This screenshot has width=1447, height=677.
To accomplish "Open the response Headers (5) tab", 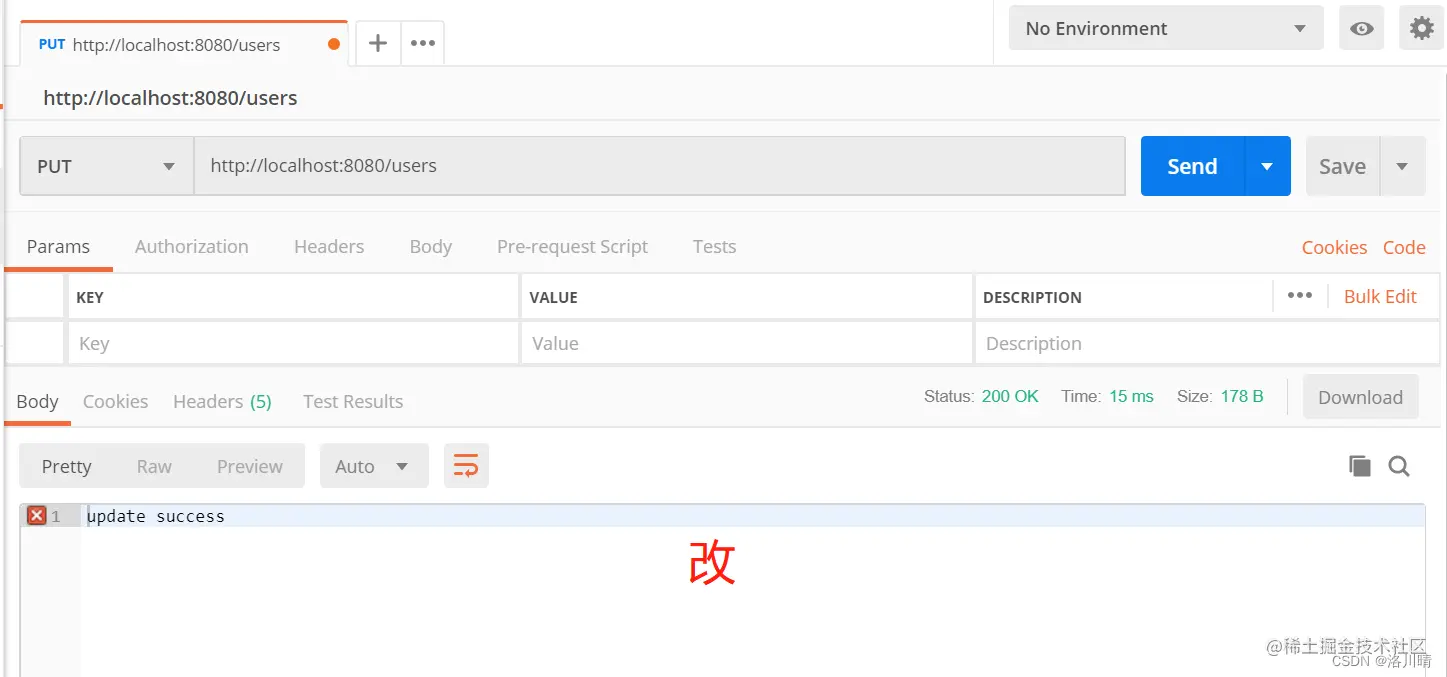I will (x=222, y=401).
